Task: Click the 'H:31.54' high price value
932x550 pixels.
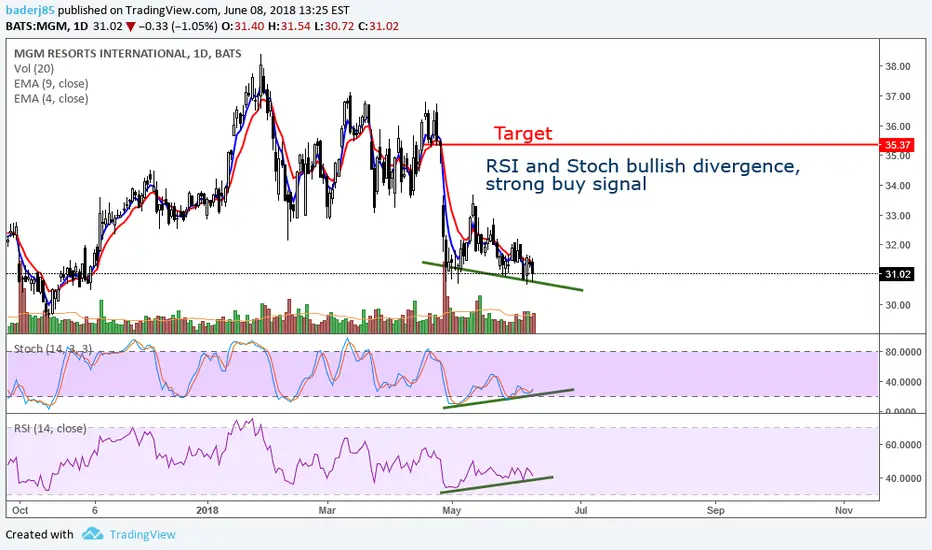Action: pyautogui.click(x=288, y=26)
